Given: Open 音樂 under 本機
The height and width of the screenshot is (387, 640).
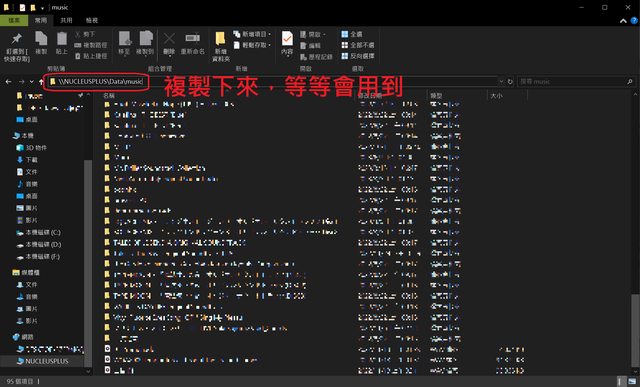Looking at the screenshot, I should (27, 184).
